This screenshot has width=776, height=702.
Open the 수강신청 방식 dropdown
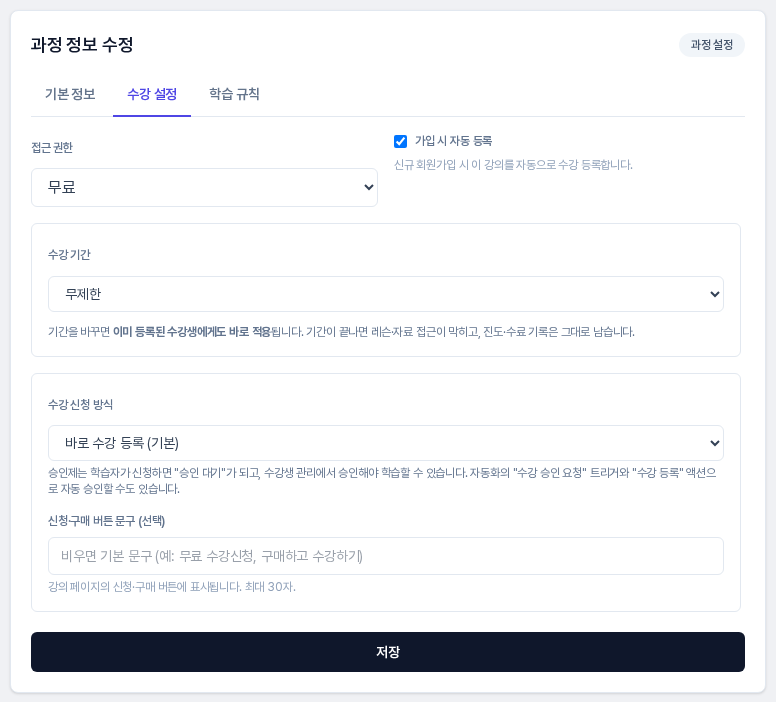[x=386, y=443]
